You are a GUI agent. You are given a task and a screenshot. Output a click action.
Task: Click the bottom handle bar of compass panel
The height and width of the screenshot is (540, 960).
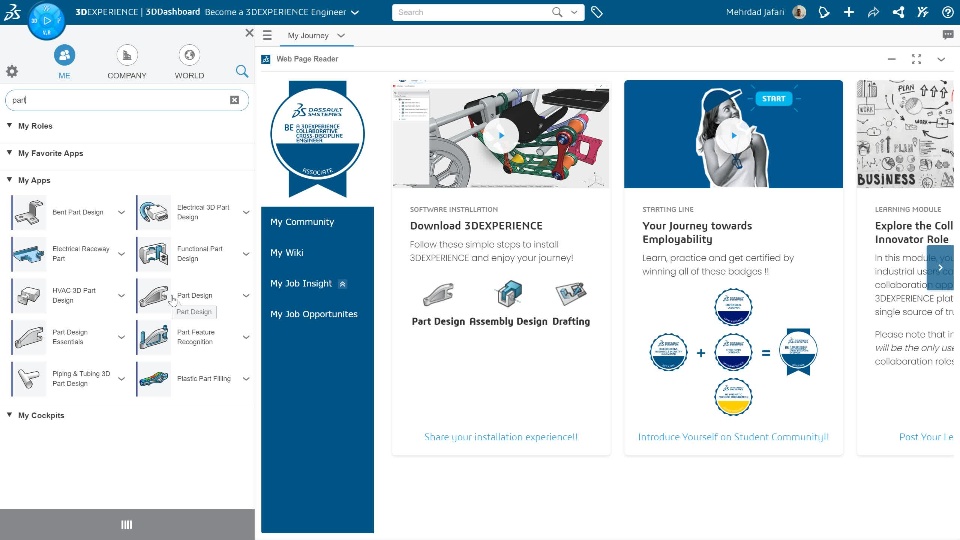point(127,524)
